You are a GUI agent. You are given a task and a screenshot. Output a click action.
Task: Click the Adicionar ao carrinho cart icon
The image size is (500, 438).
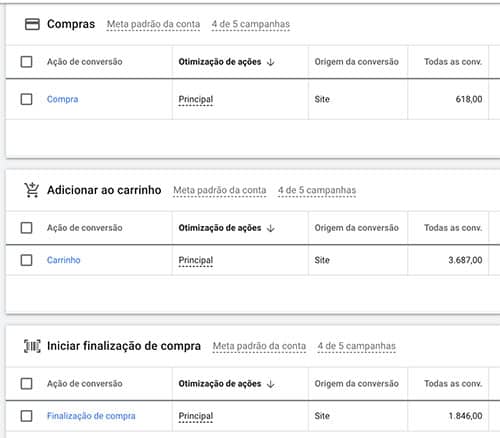pyautogui.click(x=32, y=190)
